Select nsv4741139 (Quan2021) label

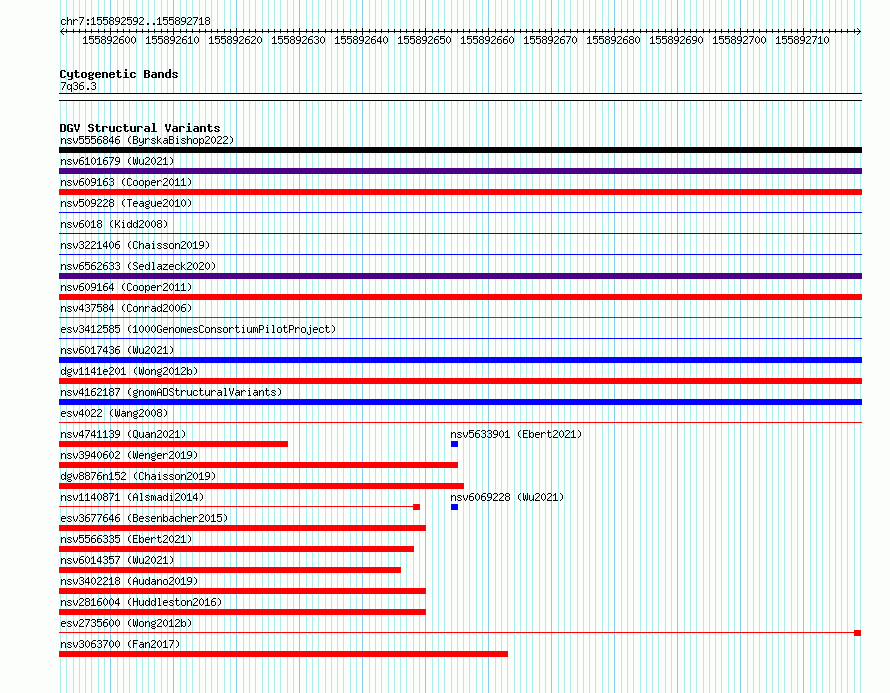click(x=123, y=434)
